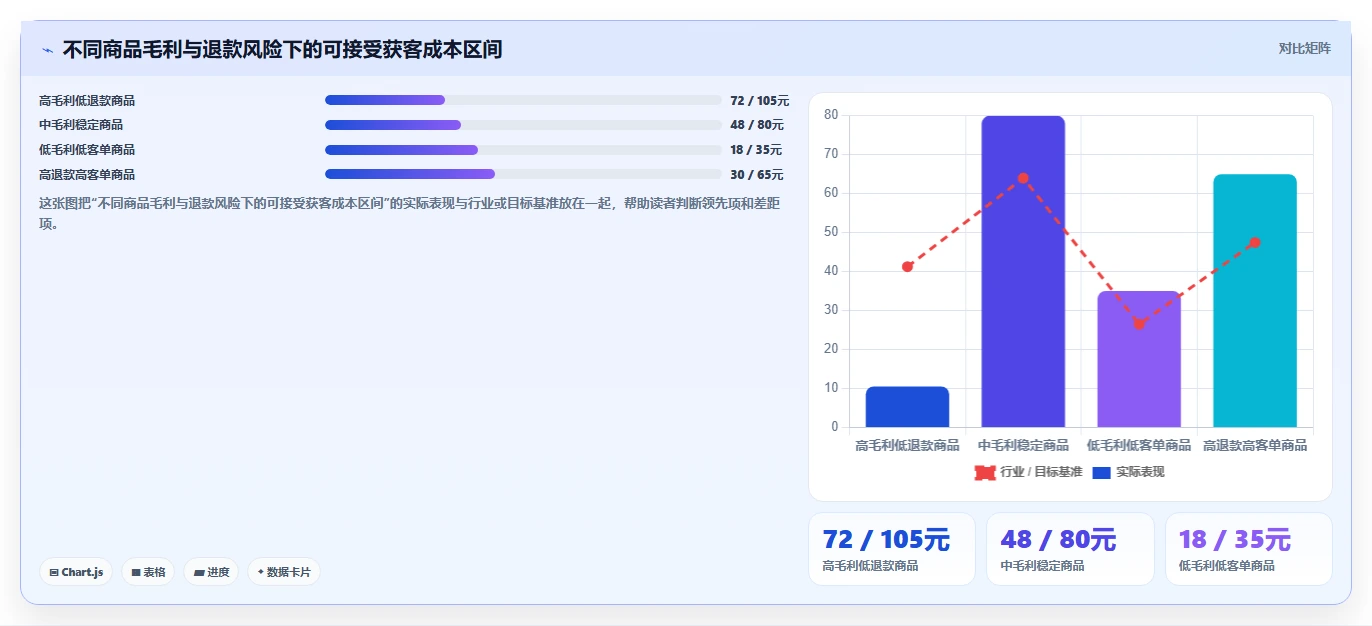Toggle the 行业 / 目标基准 legend item
The height and width of the screenshot is (626, 1372).
coord(1028,472)
